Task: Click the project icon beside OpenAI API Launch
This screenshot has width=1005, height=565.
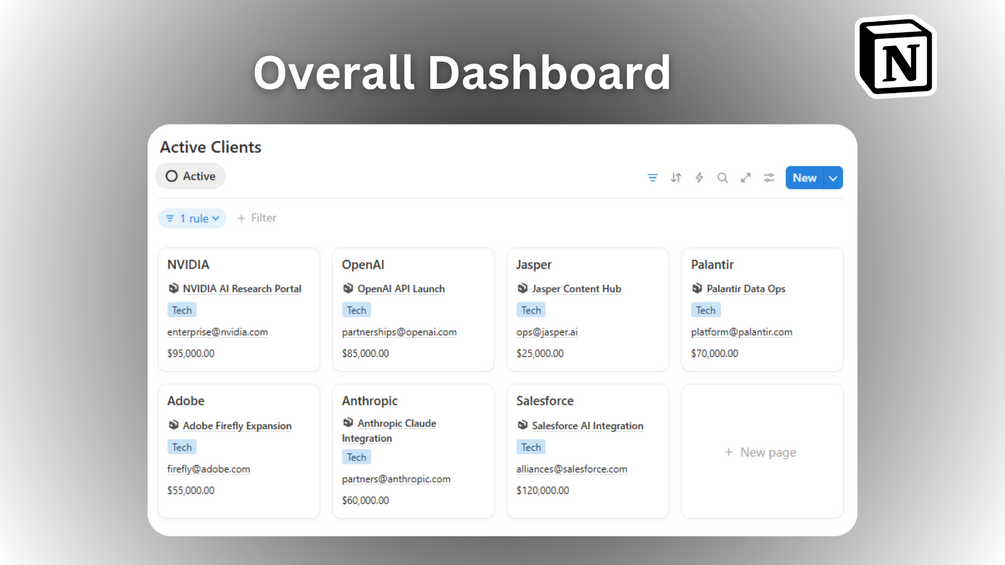Action: pyautogui.click(x=348, y=289)
